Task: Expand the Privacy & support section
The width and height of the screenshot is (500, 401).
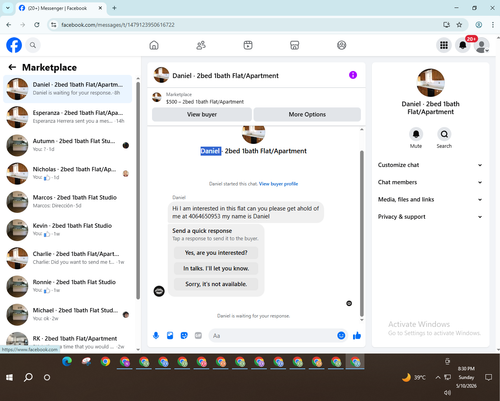Action: 430,217
